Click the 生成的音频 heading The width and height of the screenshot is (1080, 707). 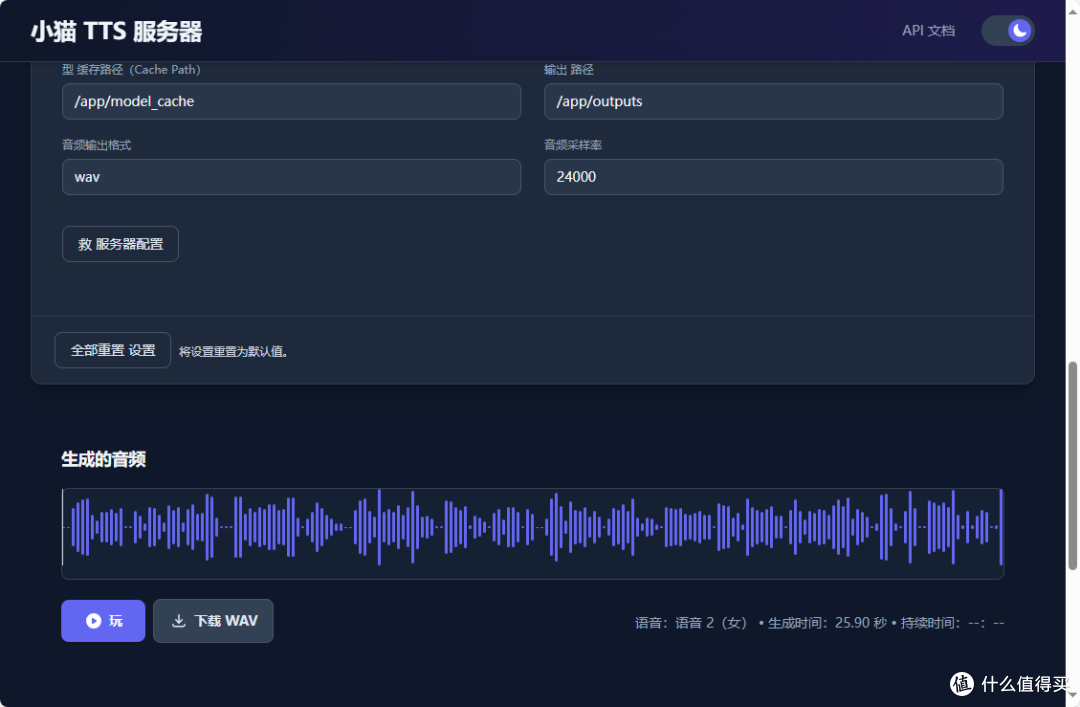[x=103, y=459]
